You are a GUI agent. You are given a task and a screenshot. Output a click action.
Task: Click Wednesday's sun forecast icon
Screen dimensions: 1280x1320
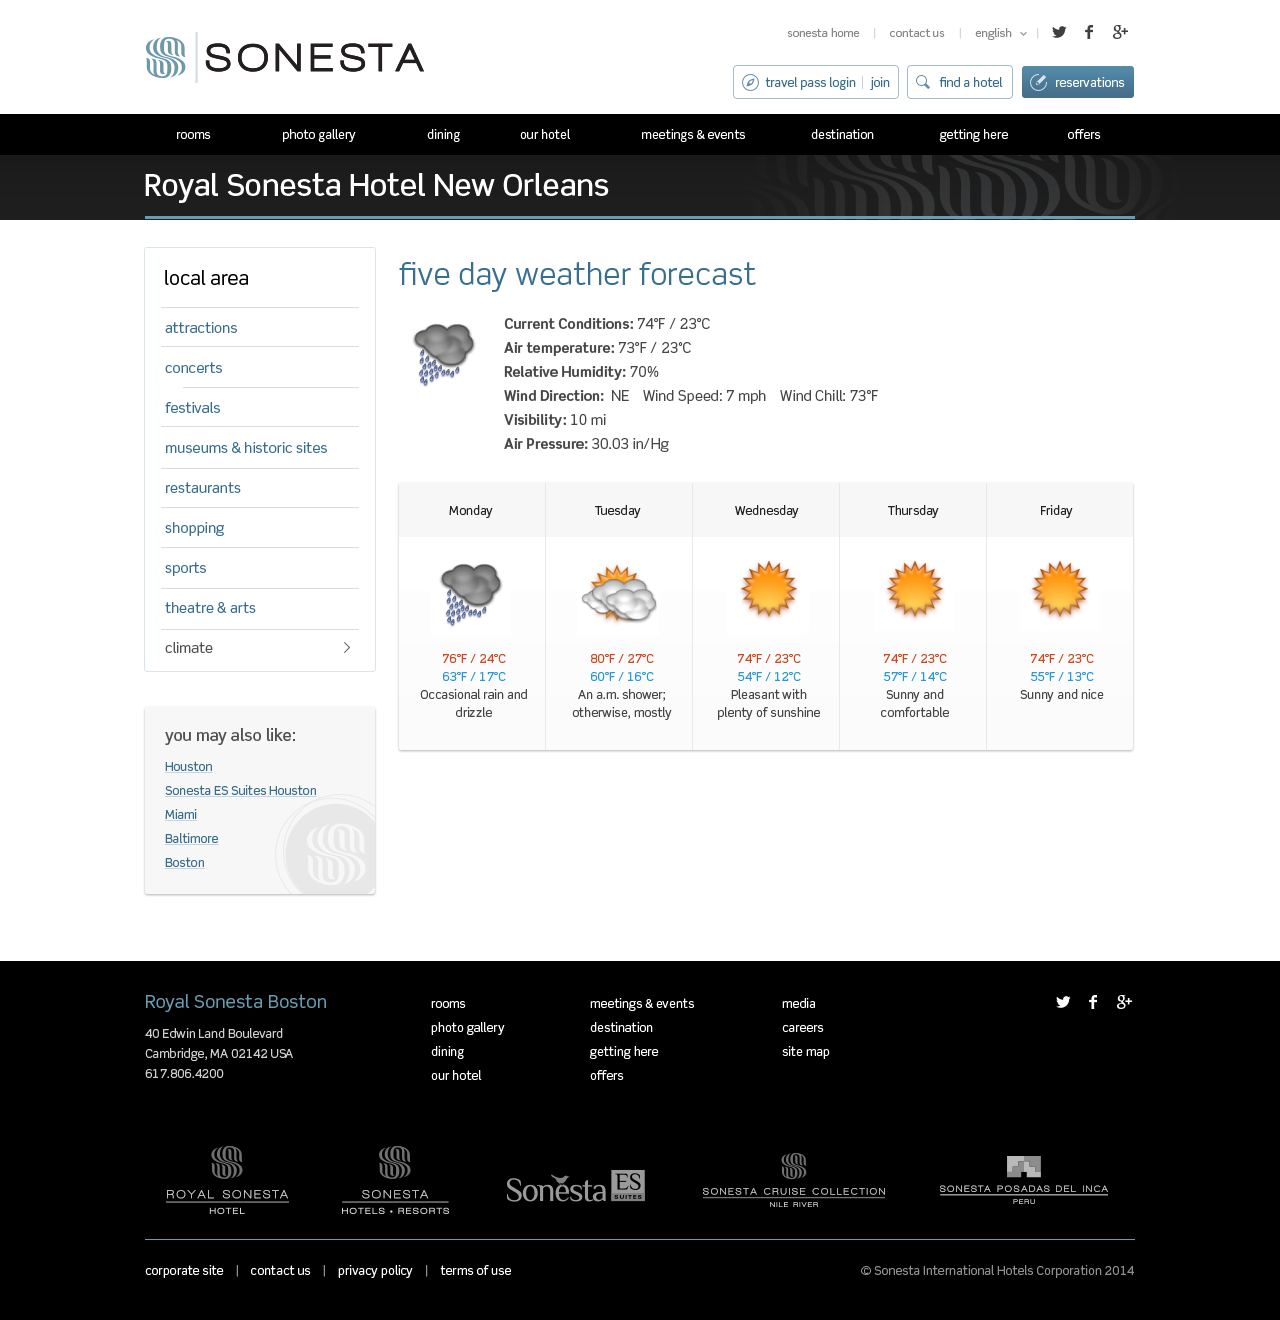[x=768, y=589]
